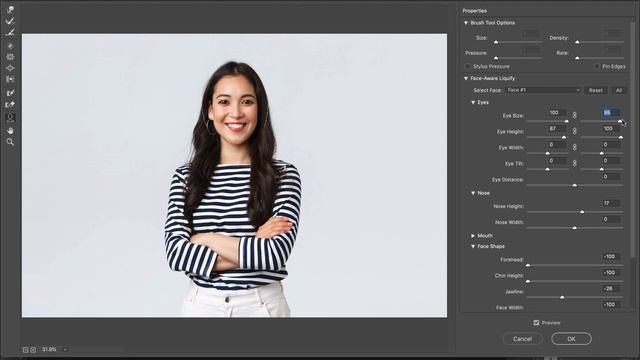Click the right Eye Height slider handle
Viewport: 640px width, 360px height.
point(621,138)
